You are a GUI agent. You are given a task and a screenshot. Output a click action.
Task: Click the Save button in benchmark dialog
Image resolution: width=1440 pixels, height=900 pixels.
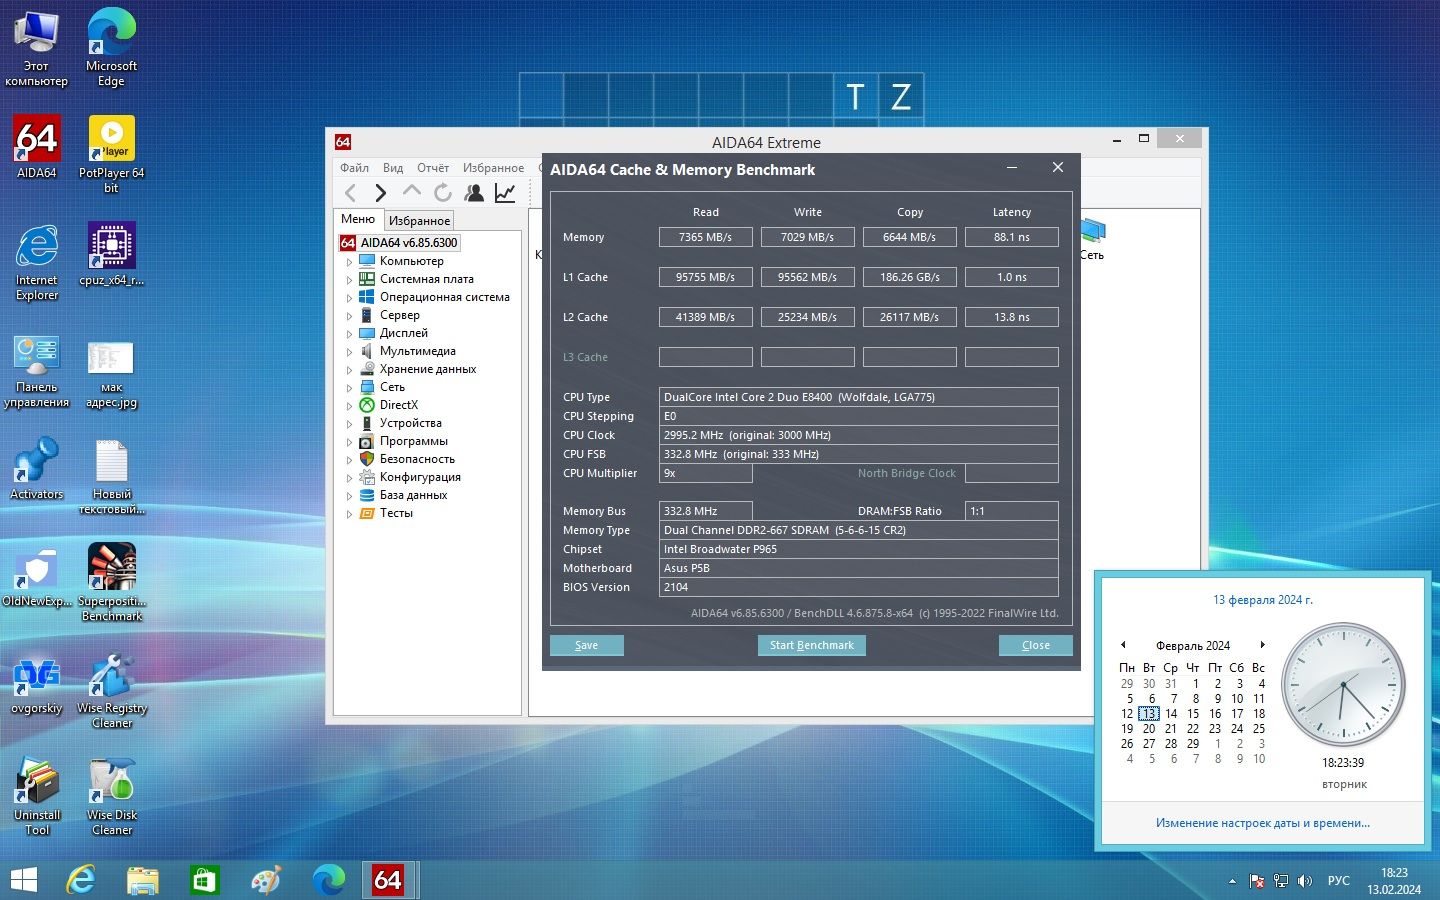[587, 645]
